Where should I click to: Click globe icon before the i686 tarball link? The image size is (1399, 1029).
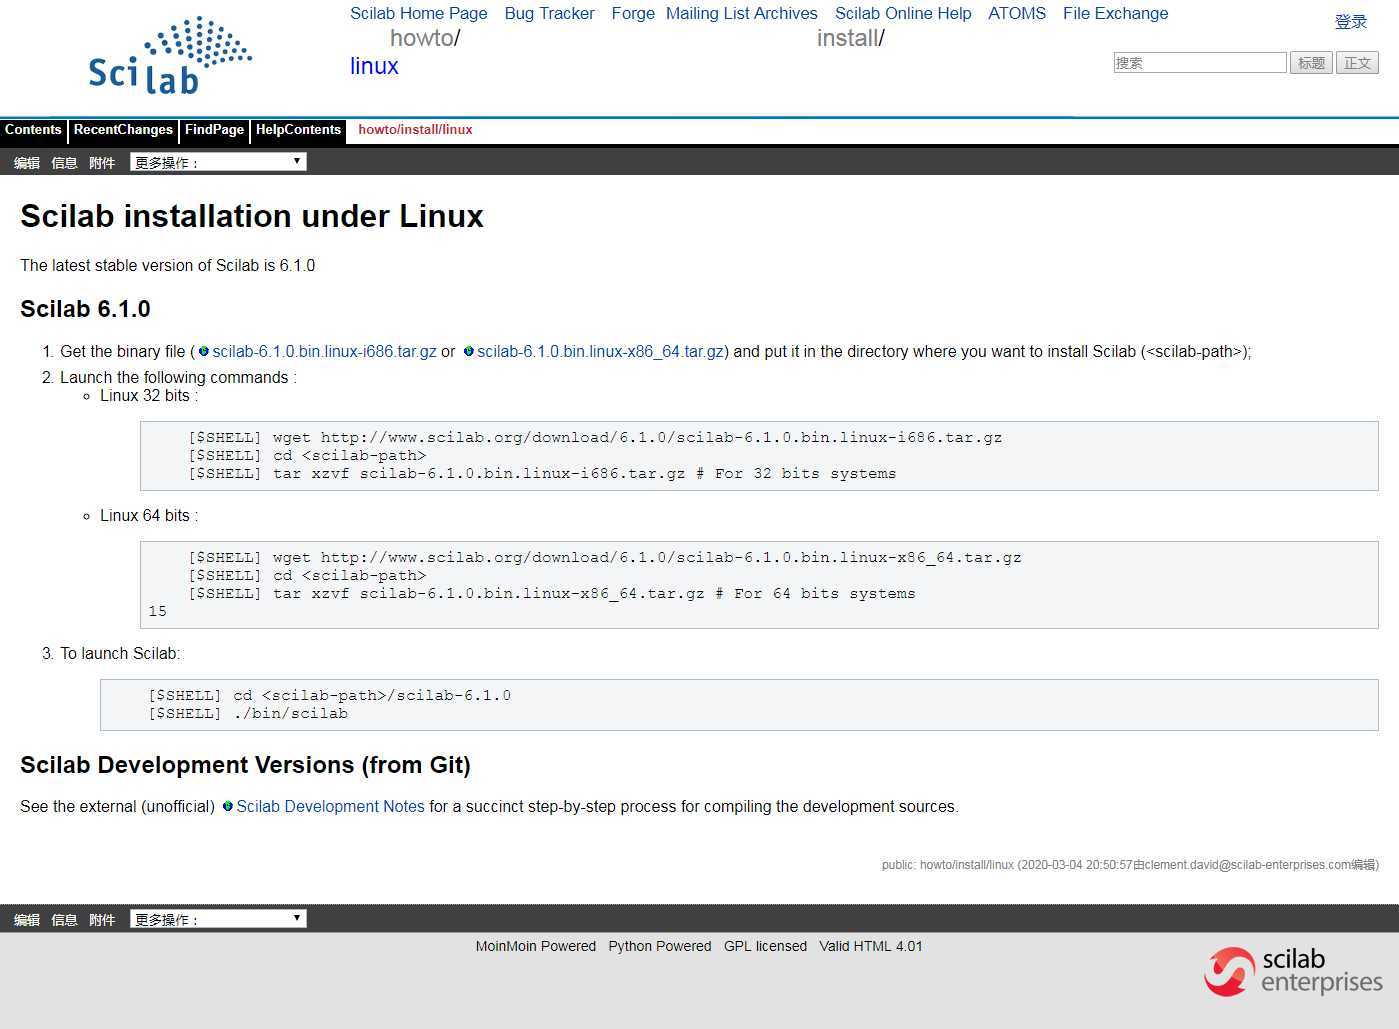[x=204, y=352]
